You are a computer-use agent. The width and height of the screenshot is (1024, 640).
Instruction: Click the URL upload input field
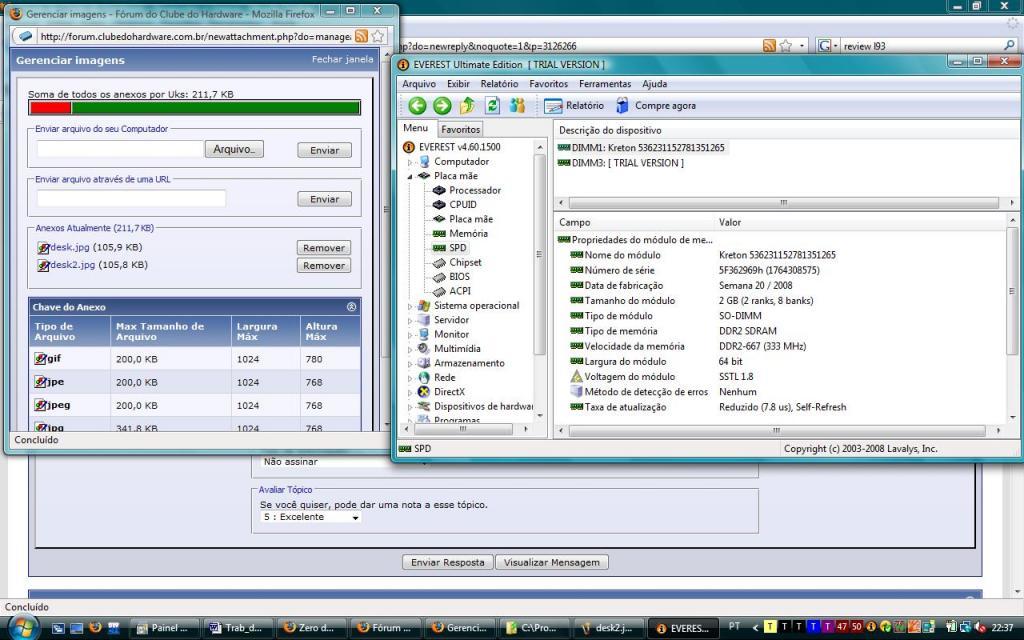coord(131,199)
